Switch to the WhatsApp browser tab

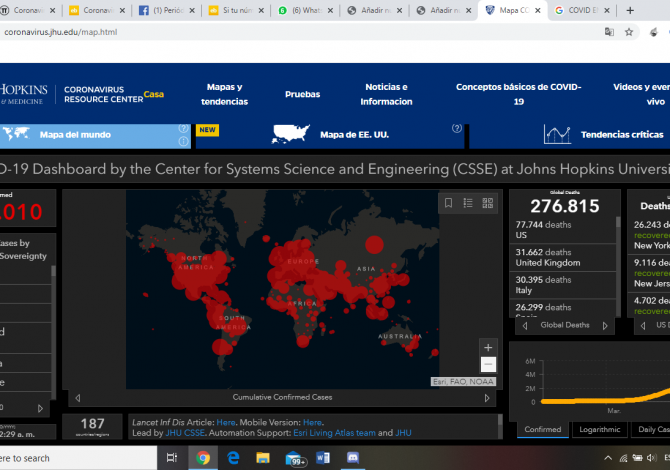(x=305, y=10)
